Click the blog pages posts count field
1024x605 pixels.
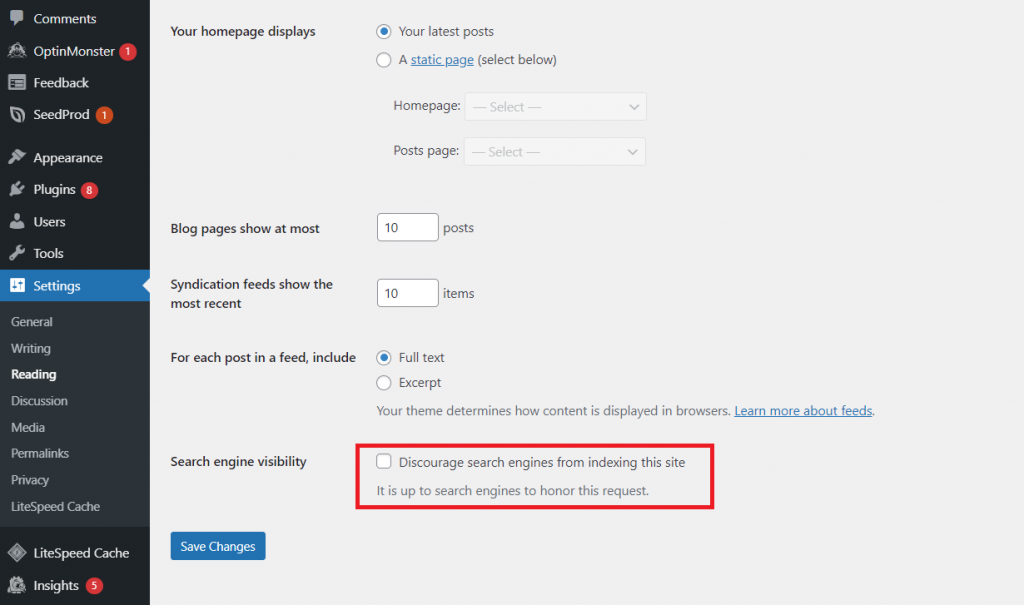click(x=406, y=227)
